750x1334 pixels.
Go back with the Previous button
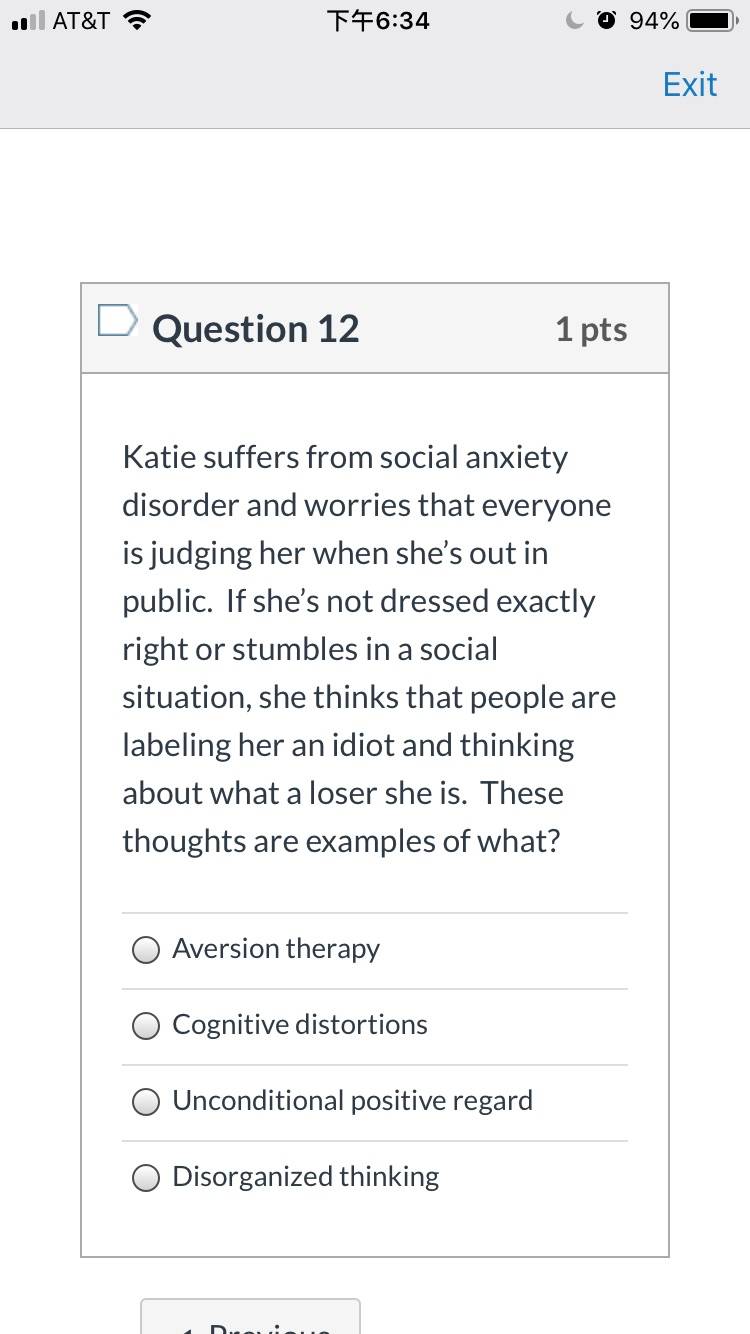(x=250, y=1316)
